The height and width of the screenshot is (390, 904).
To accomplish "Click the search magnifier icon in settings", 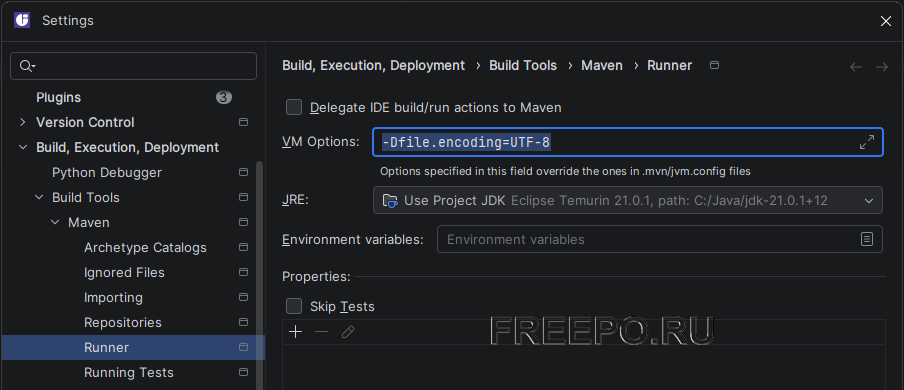I will point(25,66).
